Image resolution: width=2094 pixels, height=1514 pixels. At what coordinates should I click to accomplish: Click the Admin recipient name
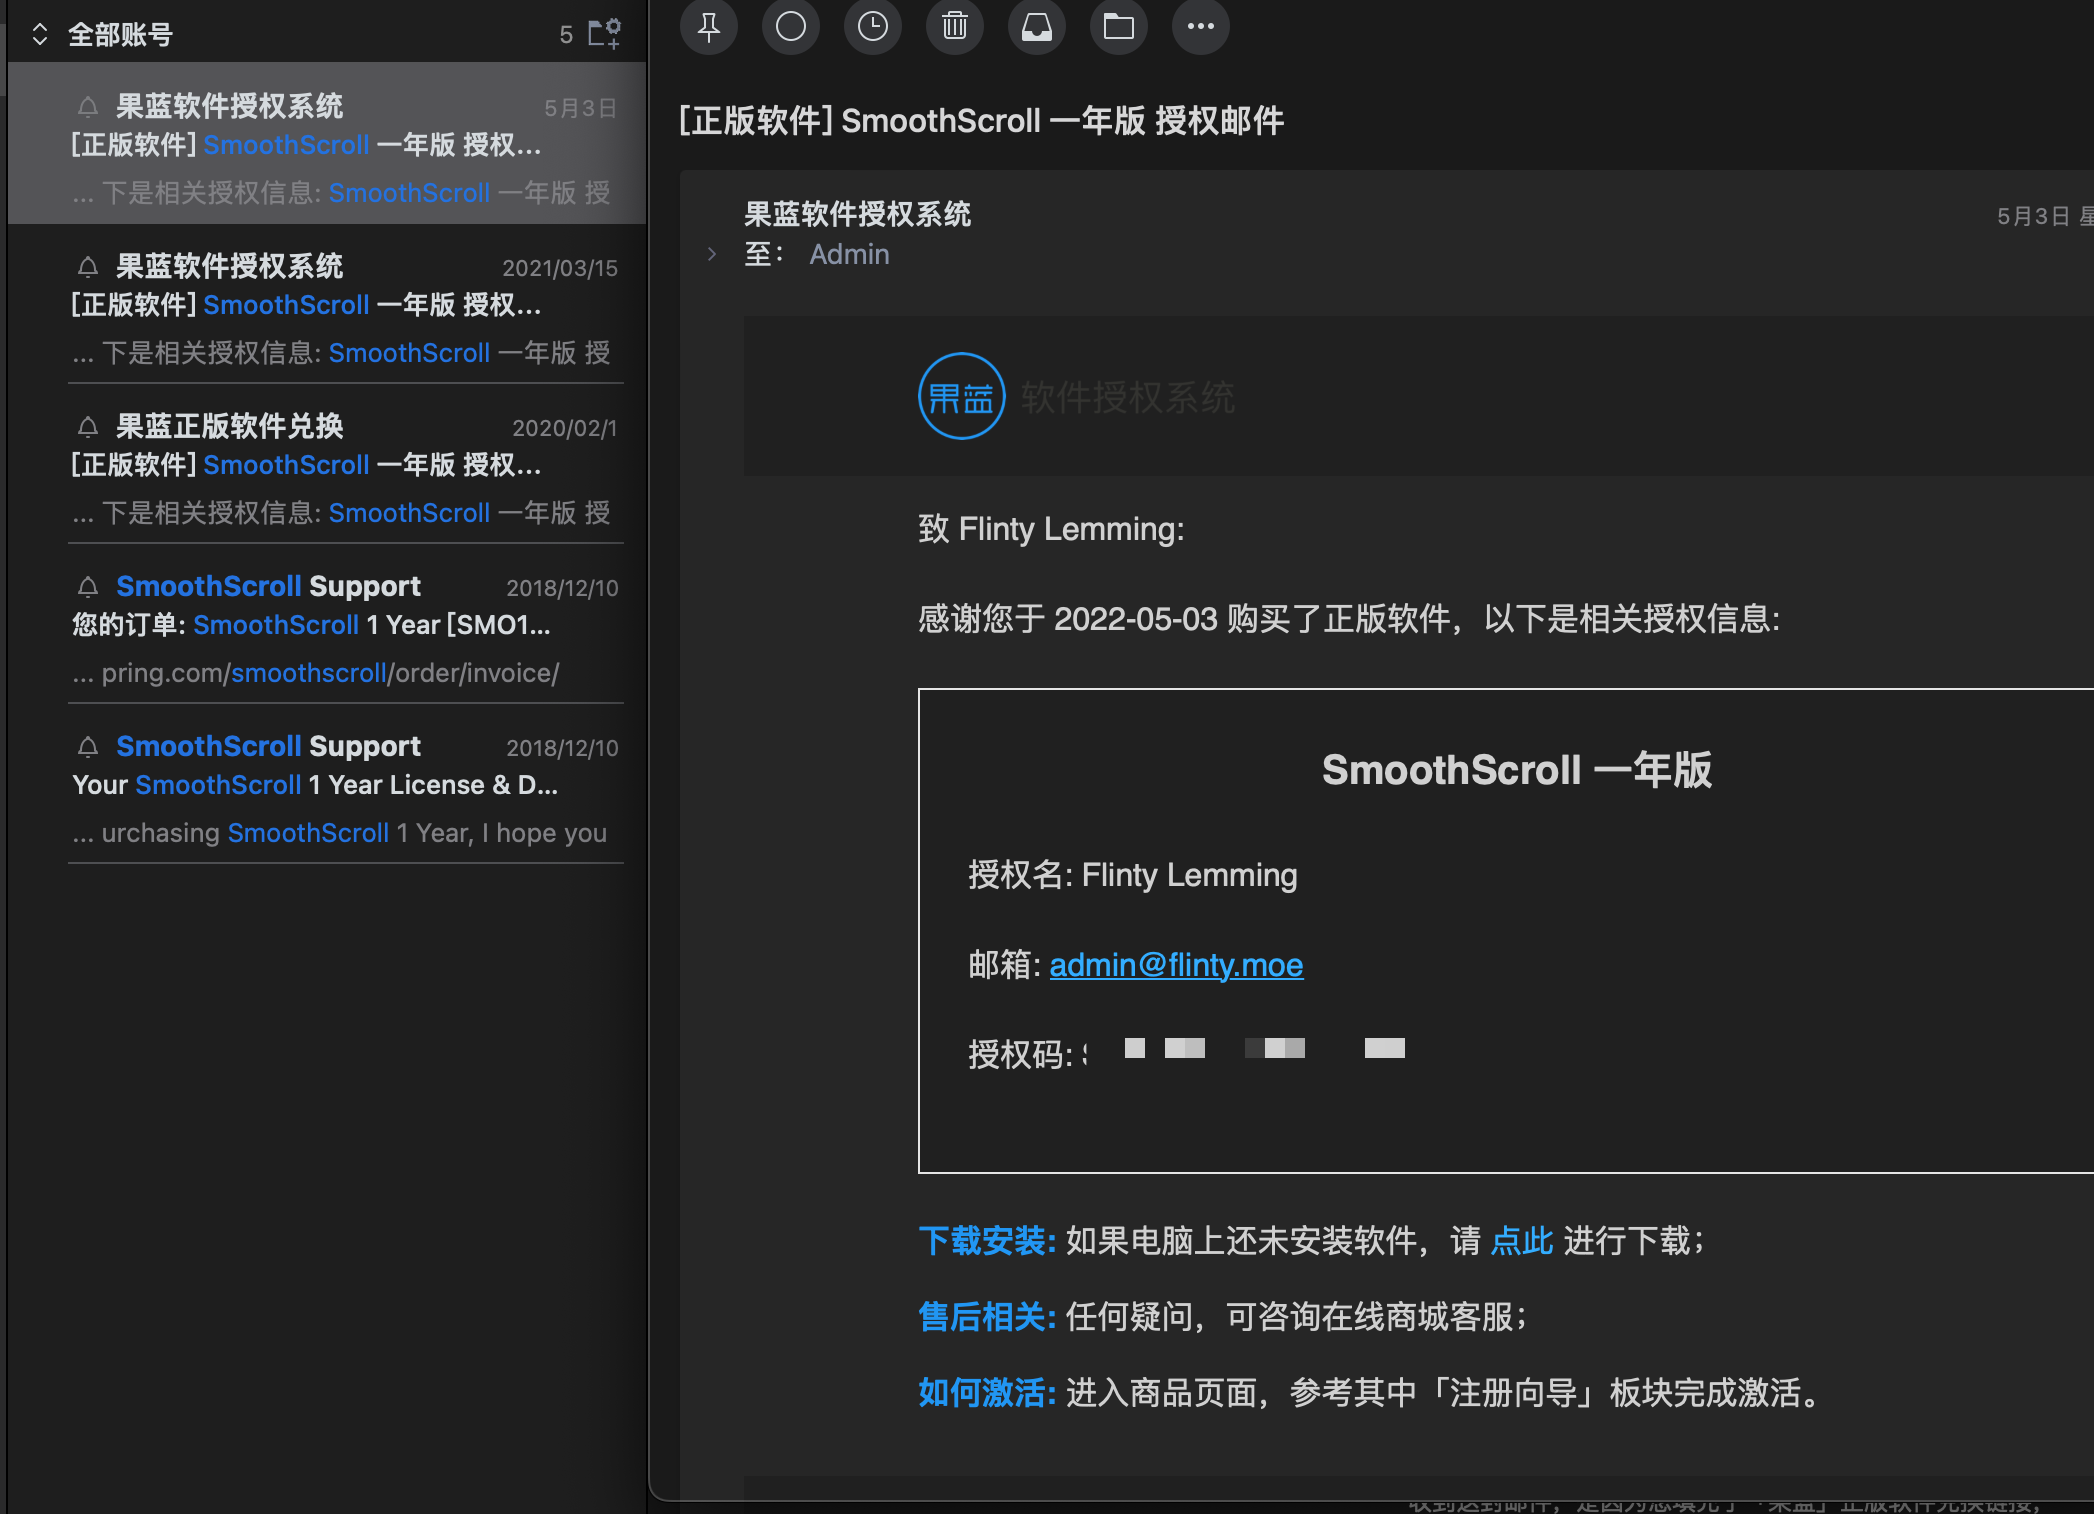click(x=849, y=254)
